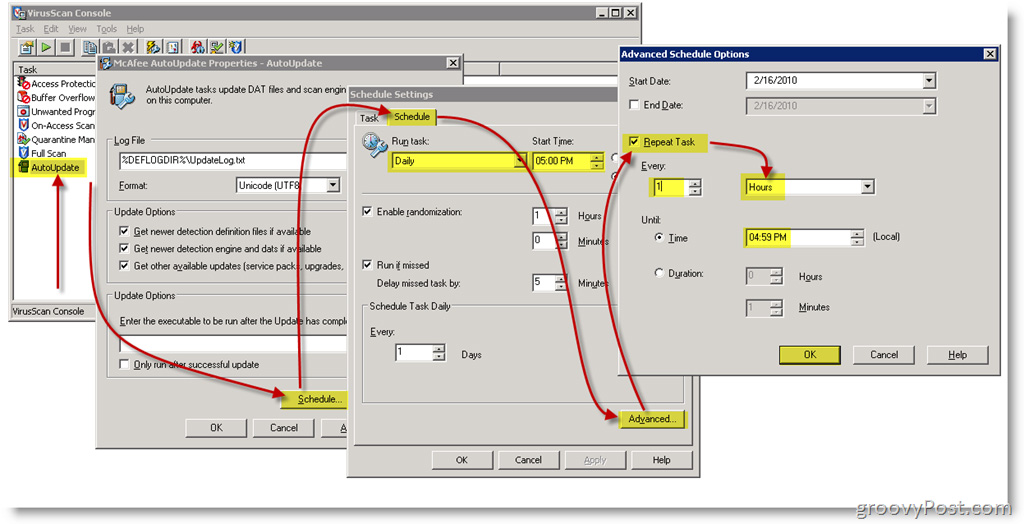Toggle Get other available updates checkbox
The height and width of the screenshot is (524, 1024).
124,266
